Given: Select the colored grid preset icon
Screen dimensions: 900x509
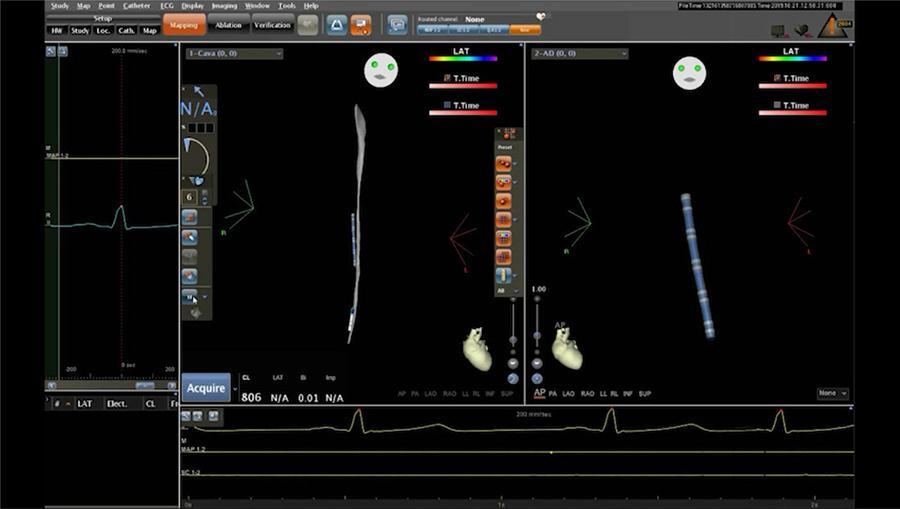Looking at the screenshot, I should click(x=503, y=238).
